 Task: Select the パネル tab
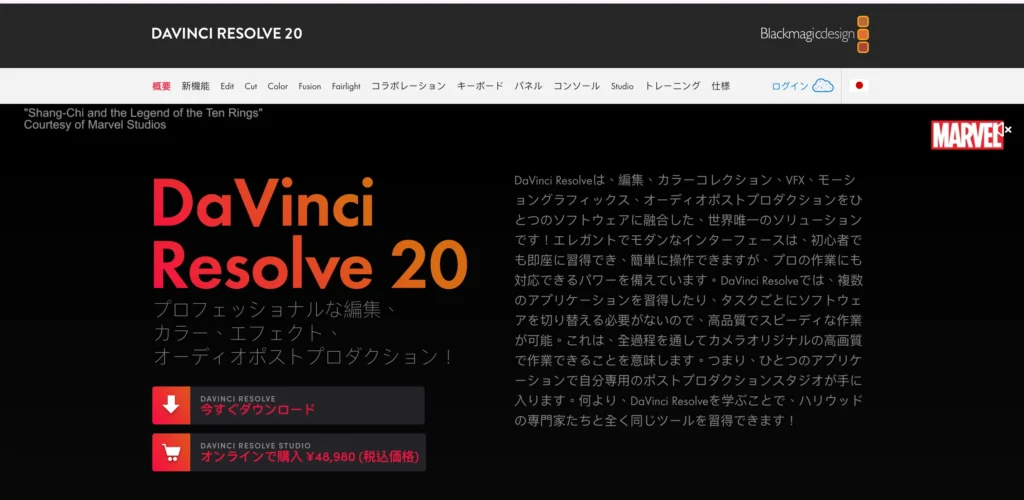(528, 86)
